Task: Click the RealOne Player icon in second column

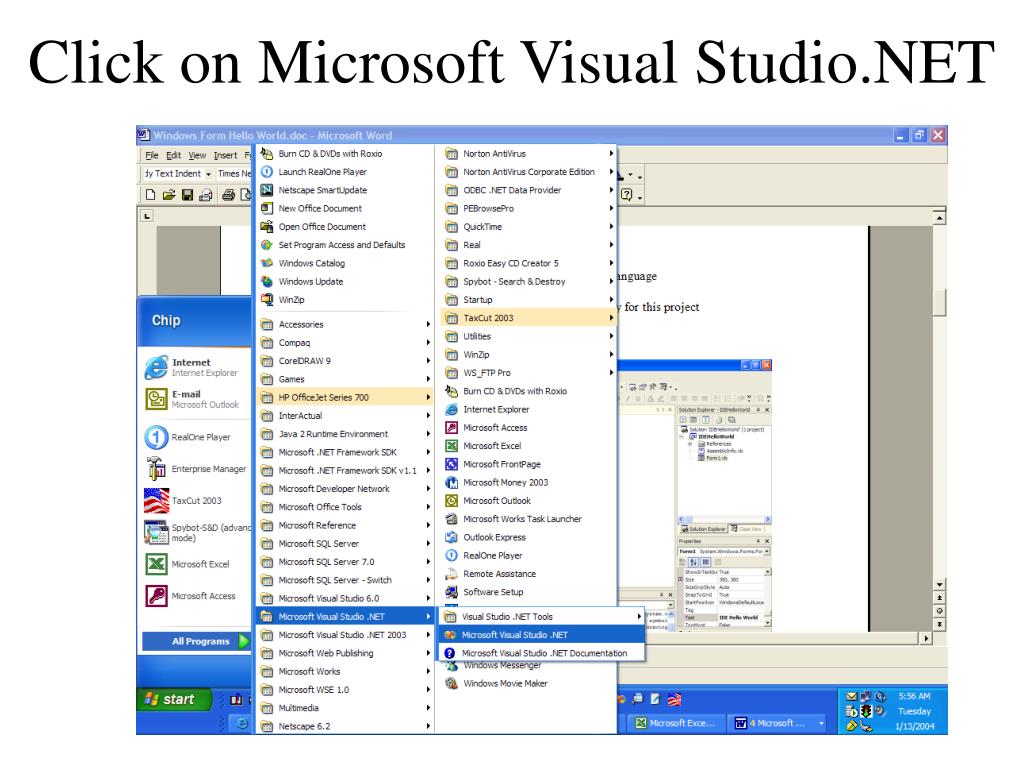Action: pos(451,556)
